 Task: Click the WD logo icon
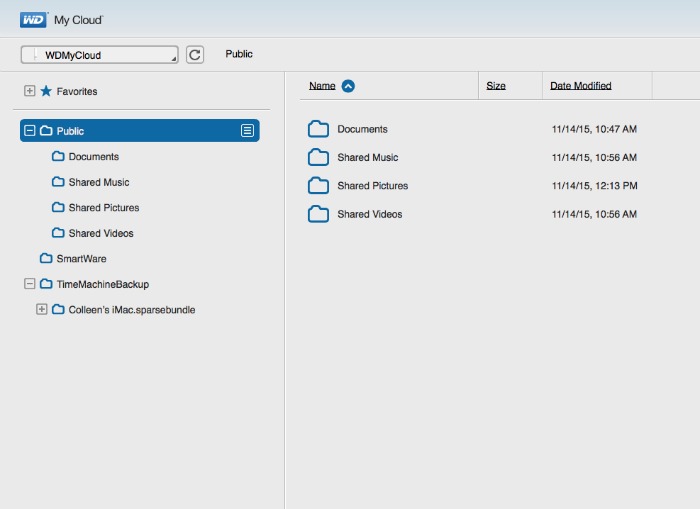(x=33, y=20)
